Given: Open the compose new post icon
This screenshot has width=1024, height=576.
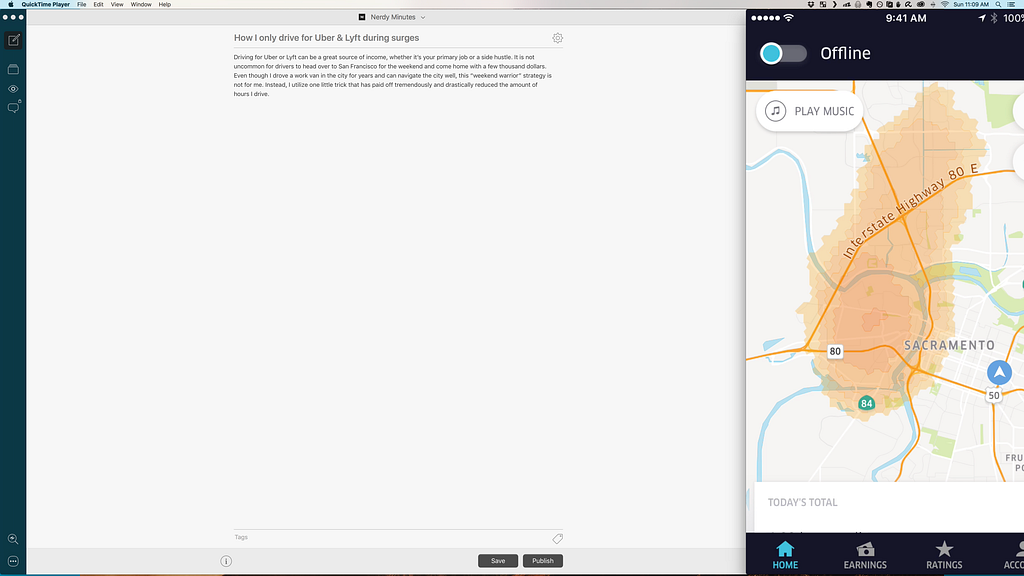Looking at the screenshot, I should [13, 40].
